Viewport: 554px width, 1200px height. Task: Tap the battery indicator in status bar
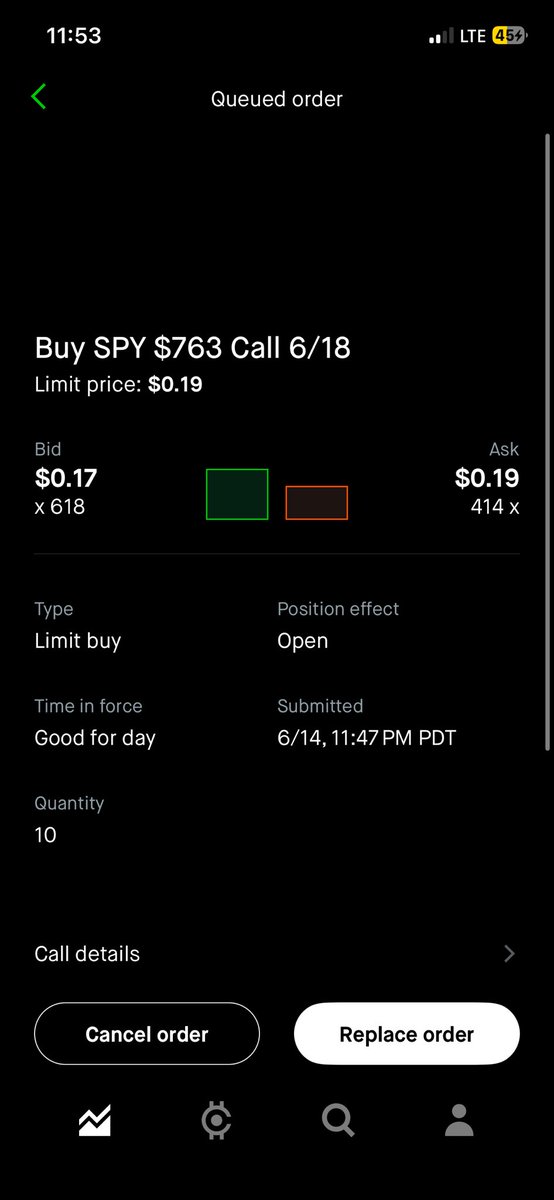point(508,36)
